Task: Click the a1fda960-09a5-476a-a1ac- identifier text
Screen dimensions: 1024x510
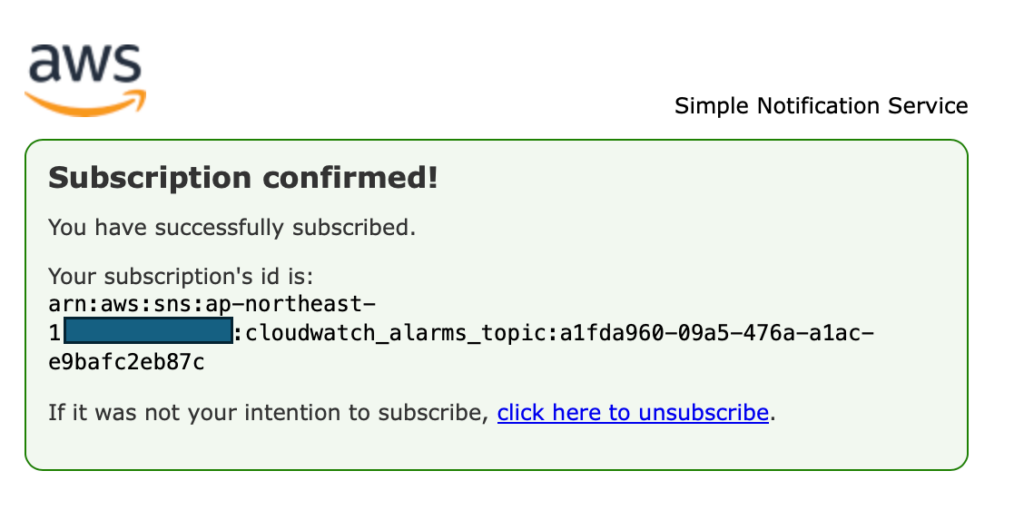Action: point(716,334)
